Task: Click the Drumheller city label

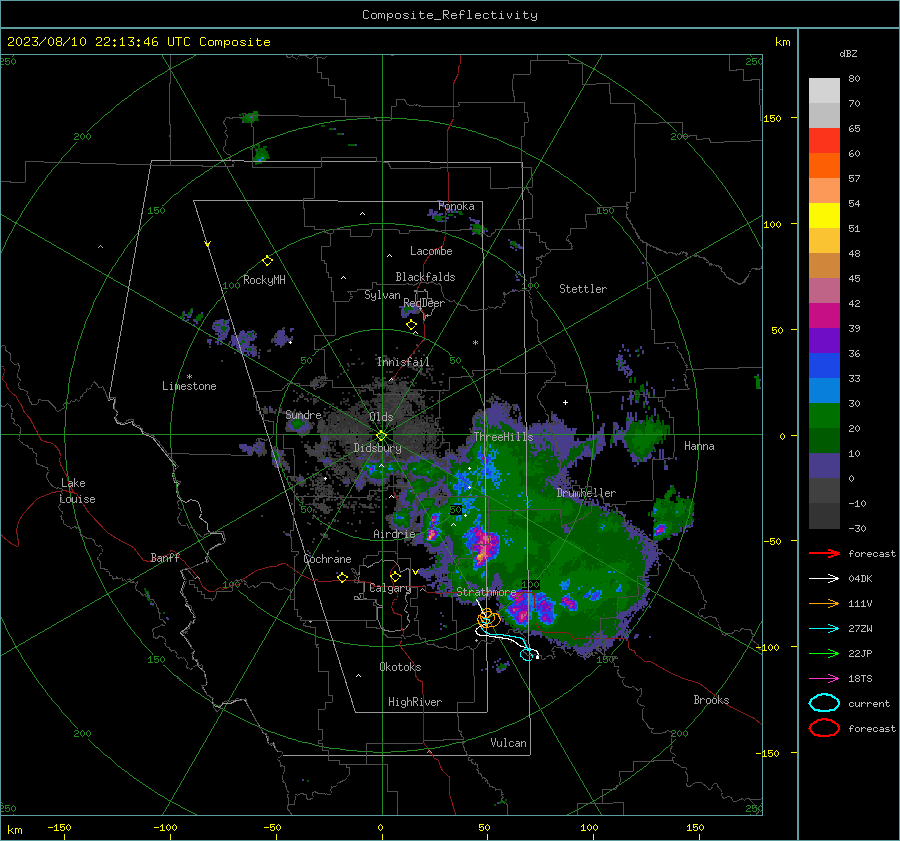Action: (x=586, y=493)
